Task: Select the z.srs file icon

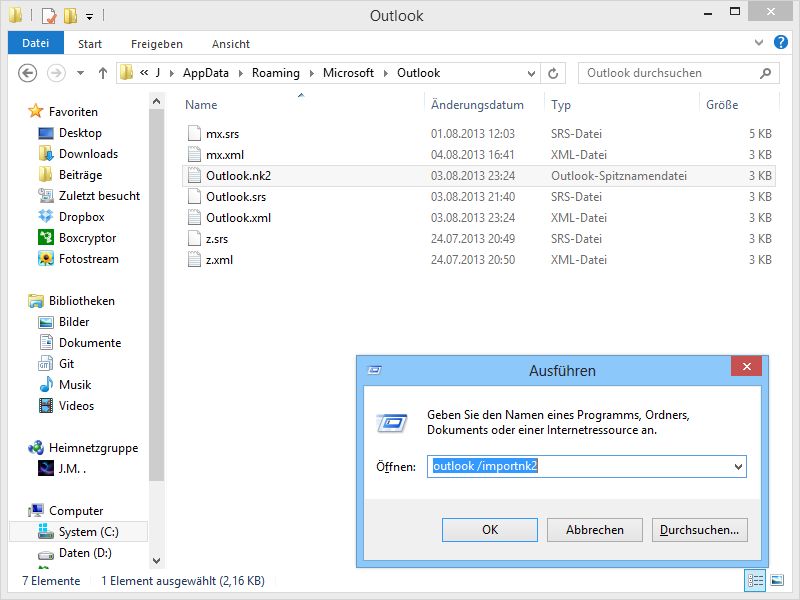Action: coord(194,238)
